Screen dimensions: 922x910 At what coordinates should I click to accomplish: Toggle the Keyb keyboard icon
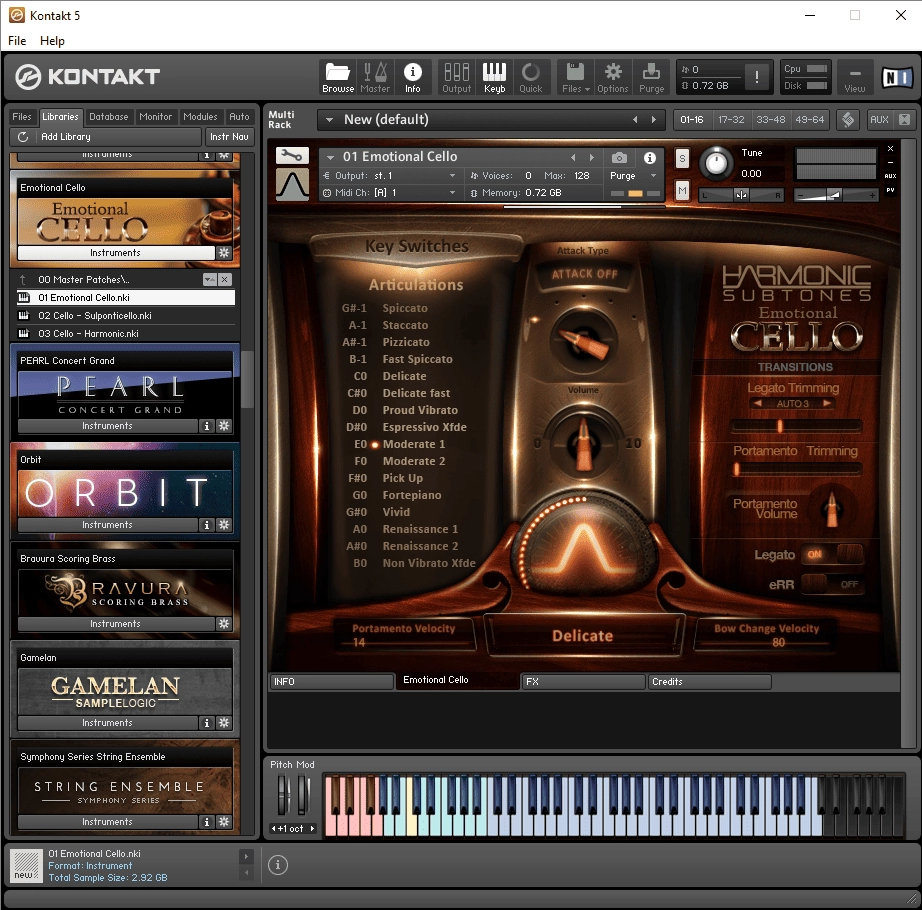[494, 78]
